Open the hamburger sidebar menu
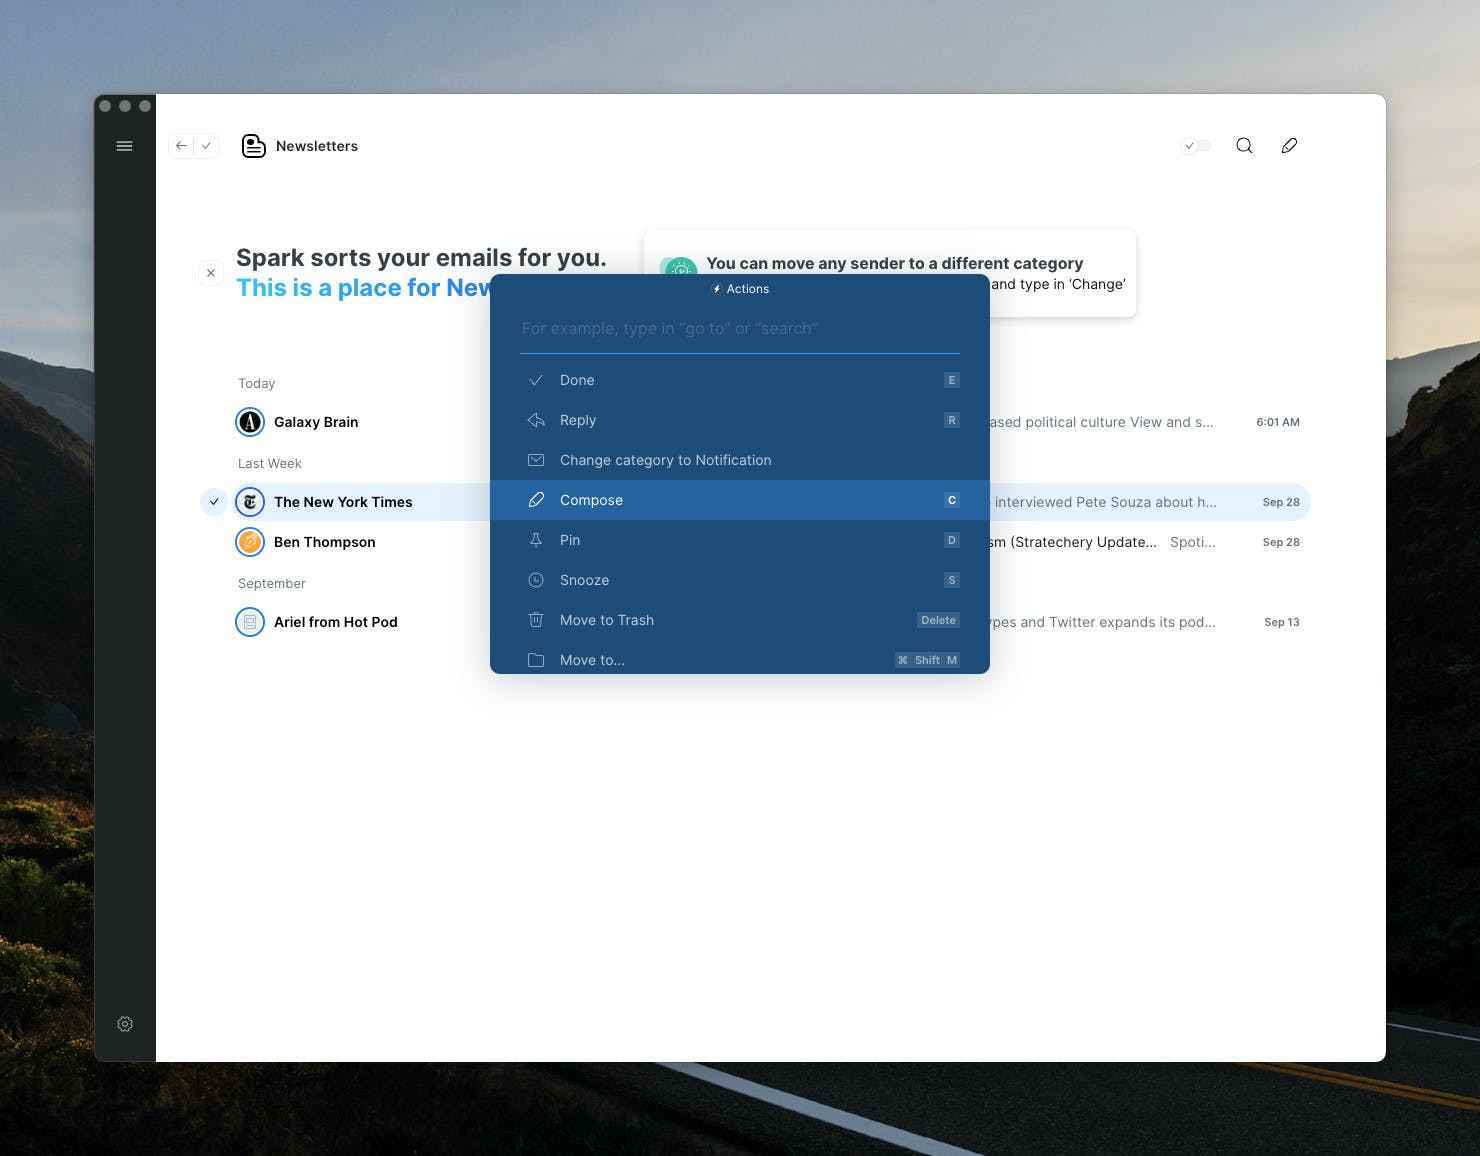The height and width of the screenshot is (1156, 1480). pos(124,146)
